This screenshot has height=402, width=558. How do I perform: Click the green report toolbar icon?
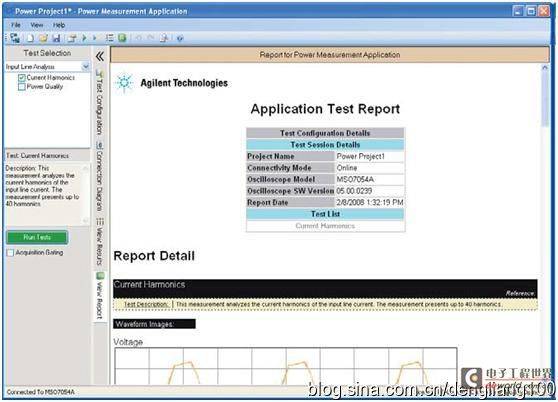(122, 38)
